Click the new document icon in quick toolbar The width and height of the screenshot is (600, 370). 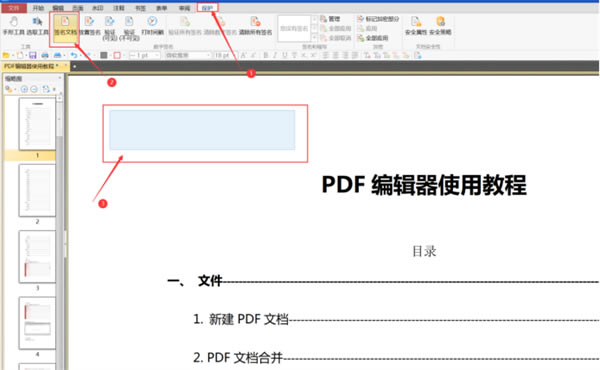[x=20, y=55]
